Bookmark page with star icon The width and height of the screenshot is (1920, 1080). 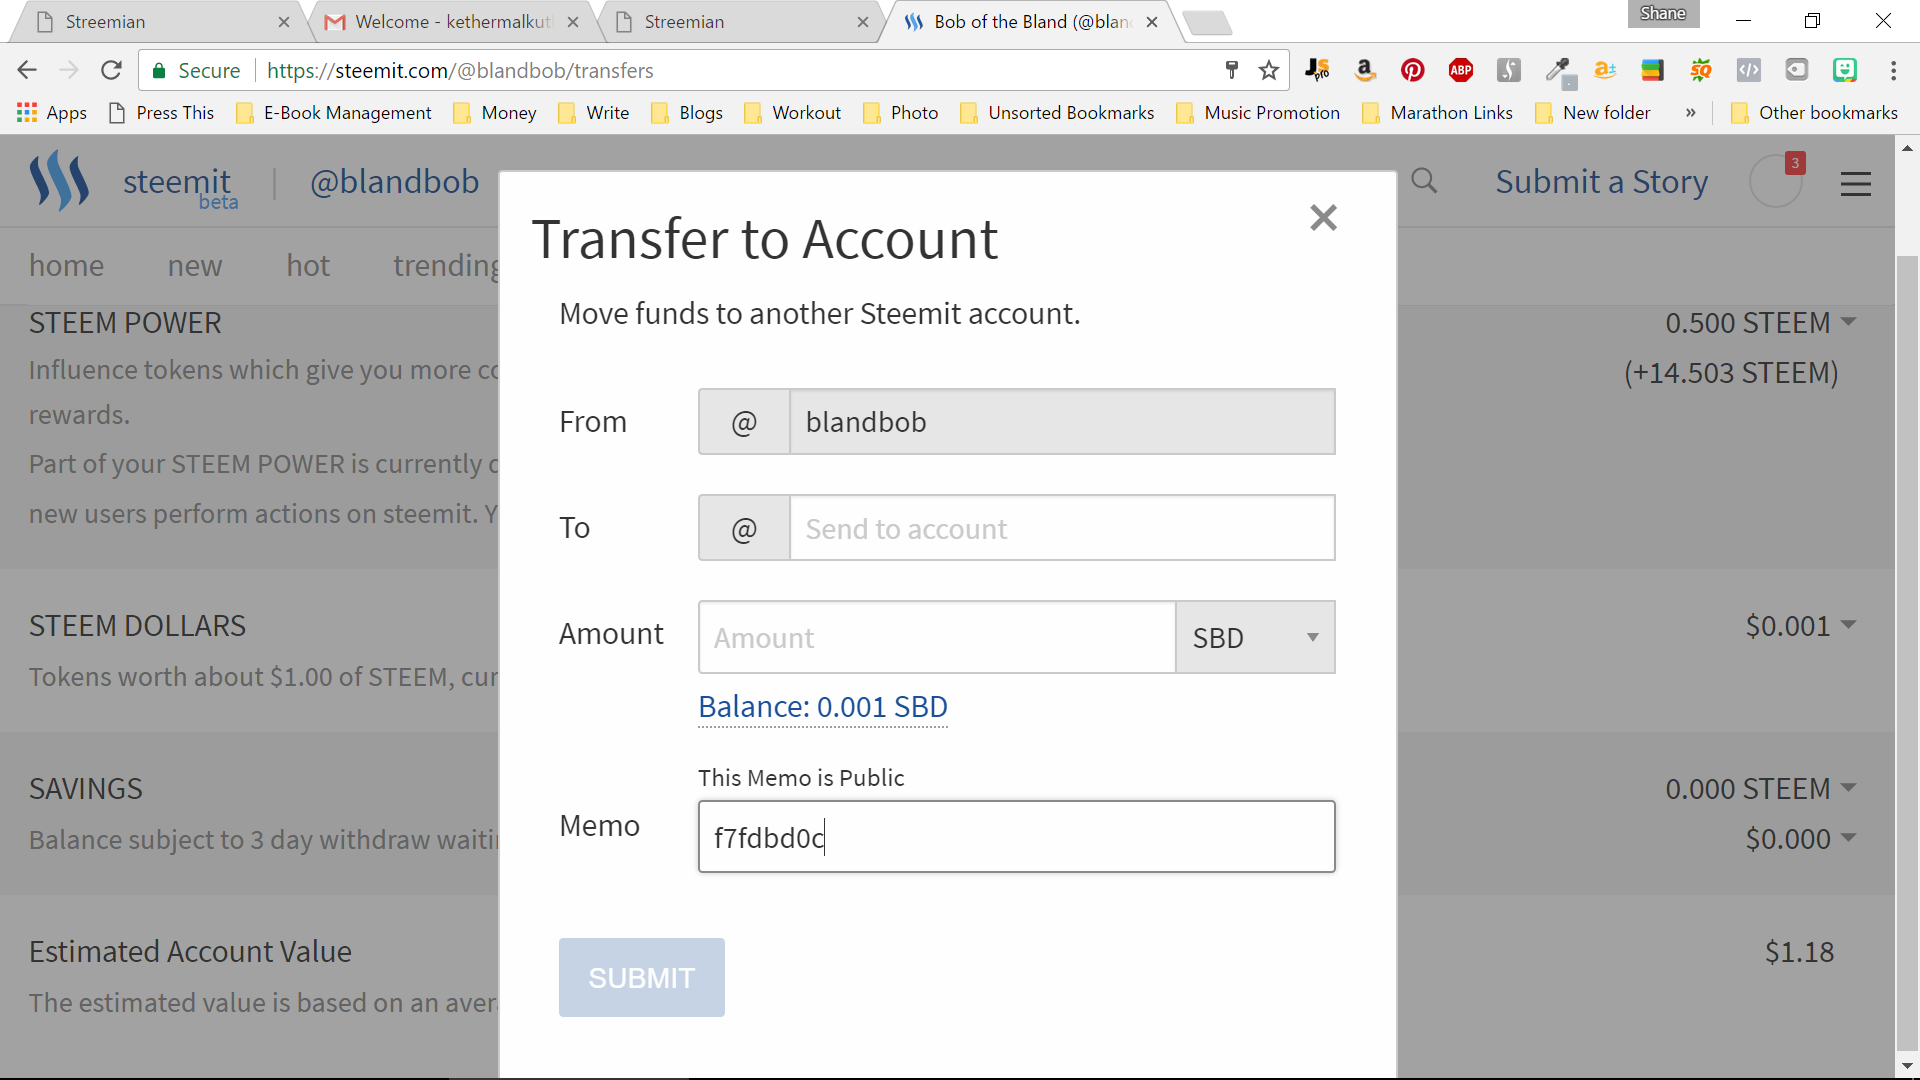tap(1269, 70)
